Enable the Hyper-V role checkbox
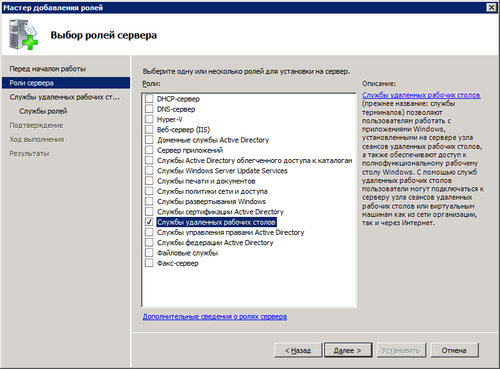500x369 pixels. (149, 119)
